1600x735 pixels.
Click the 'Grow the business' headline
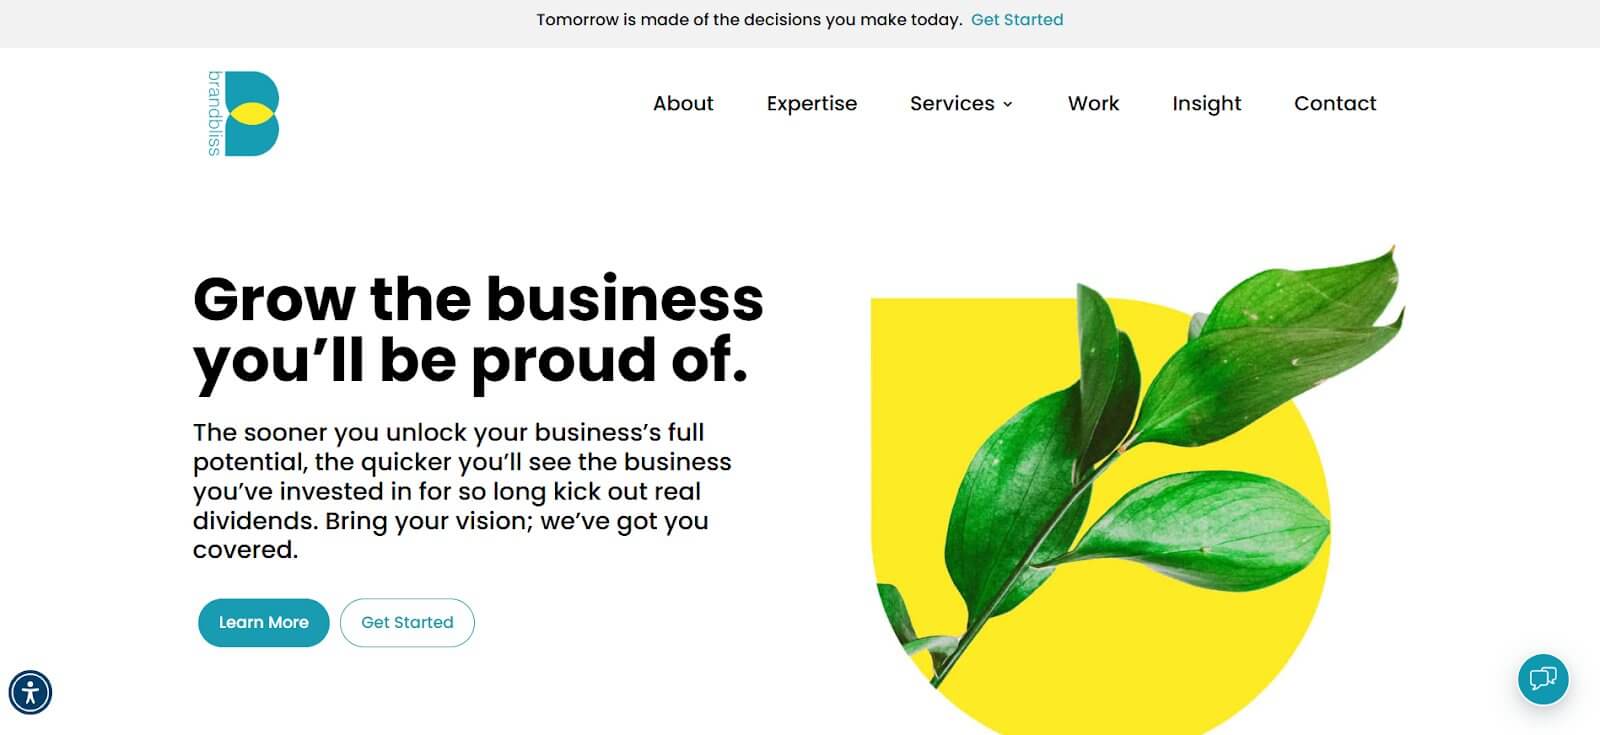pos(478,297)
